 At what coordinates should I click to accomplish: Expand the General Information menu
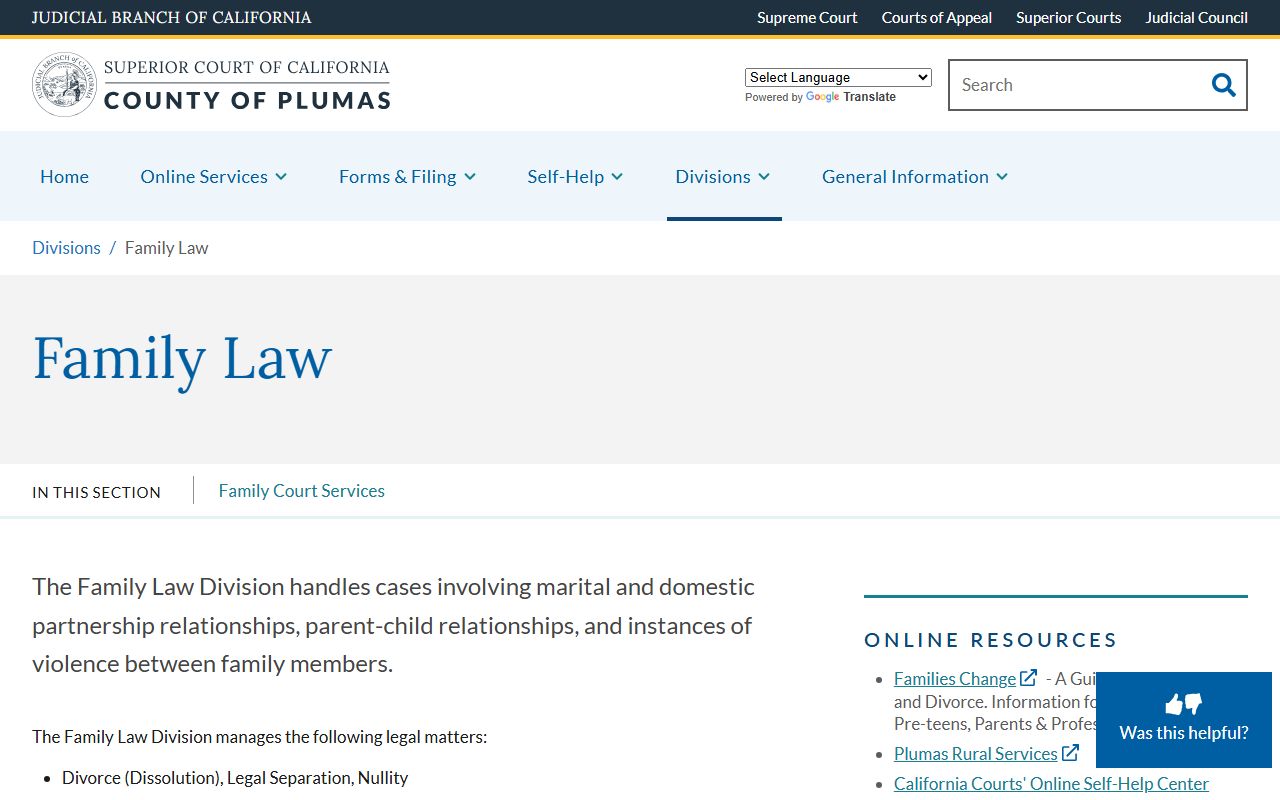[x=915, y=176]
